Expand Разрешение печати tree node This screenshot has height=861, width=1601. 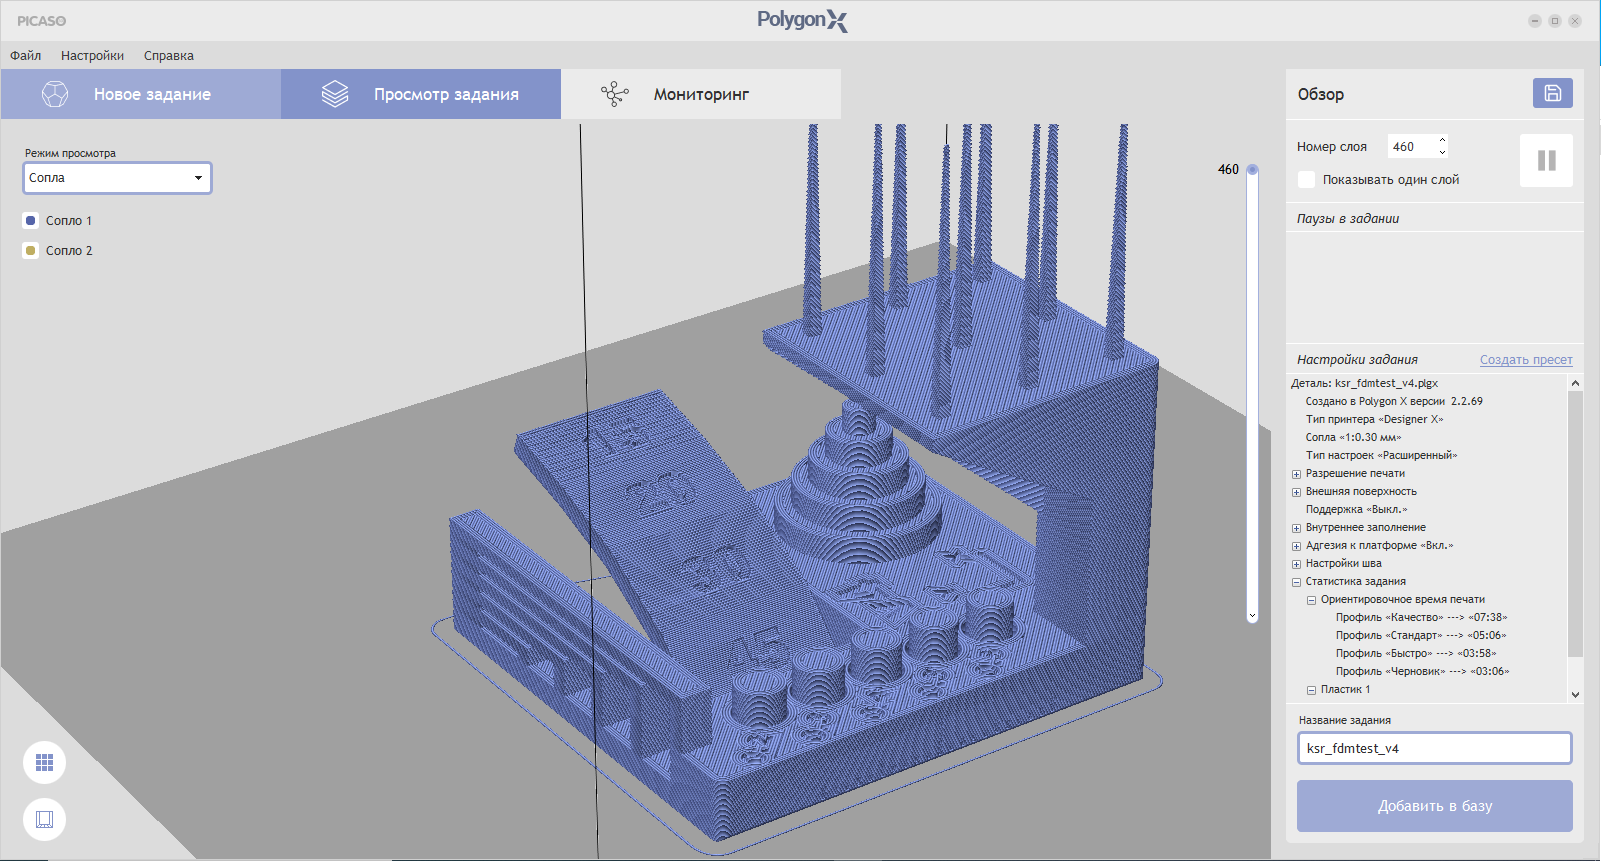click(x=1296, y=474)
